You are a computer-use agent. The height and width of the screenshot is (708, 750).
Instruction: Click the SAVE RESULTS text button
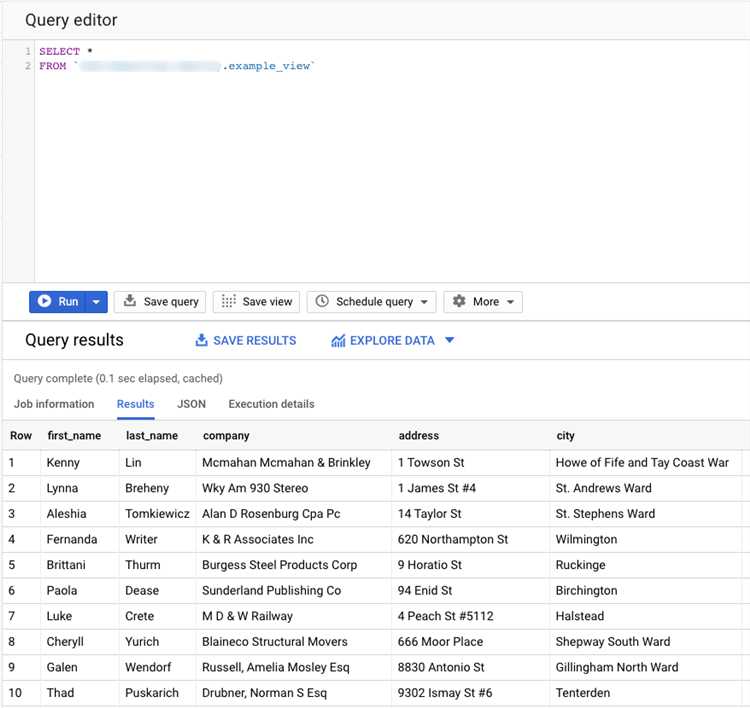point(254,341)
